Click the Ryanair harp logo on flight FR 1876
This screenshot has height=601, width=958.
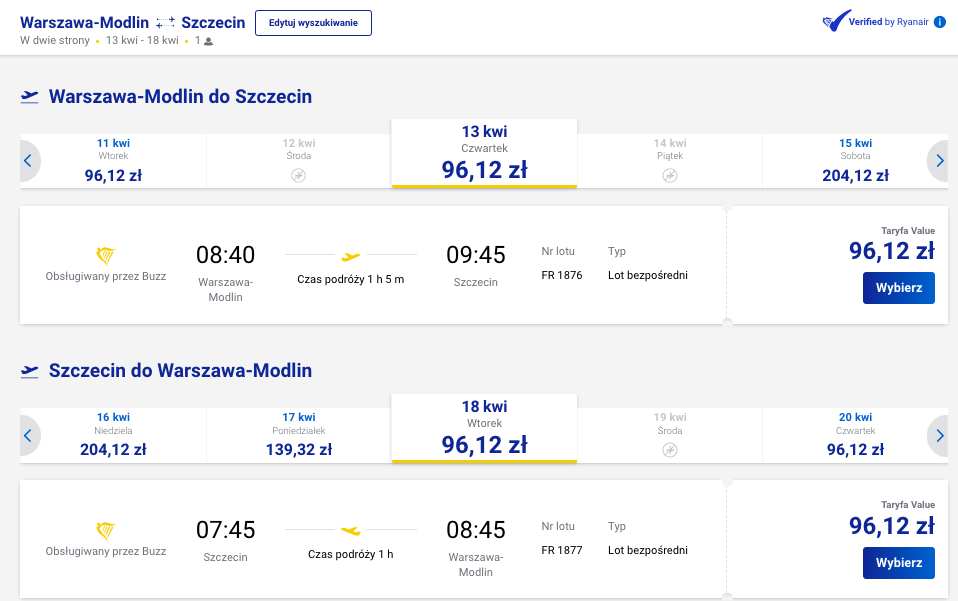(106, 255)
